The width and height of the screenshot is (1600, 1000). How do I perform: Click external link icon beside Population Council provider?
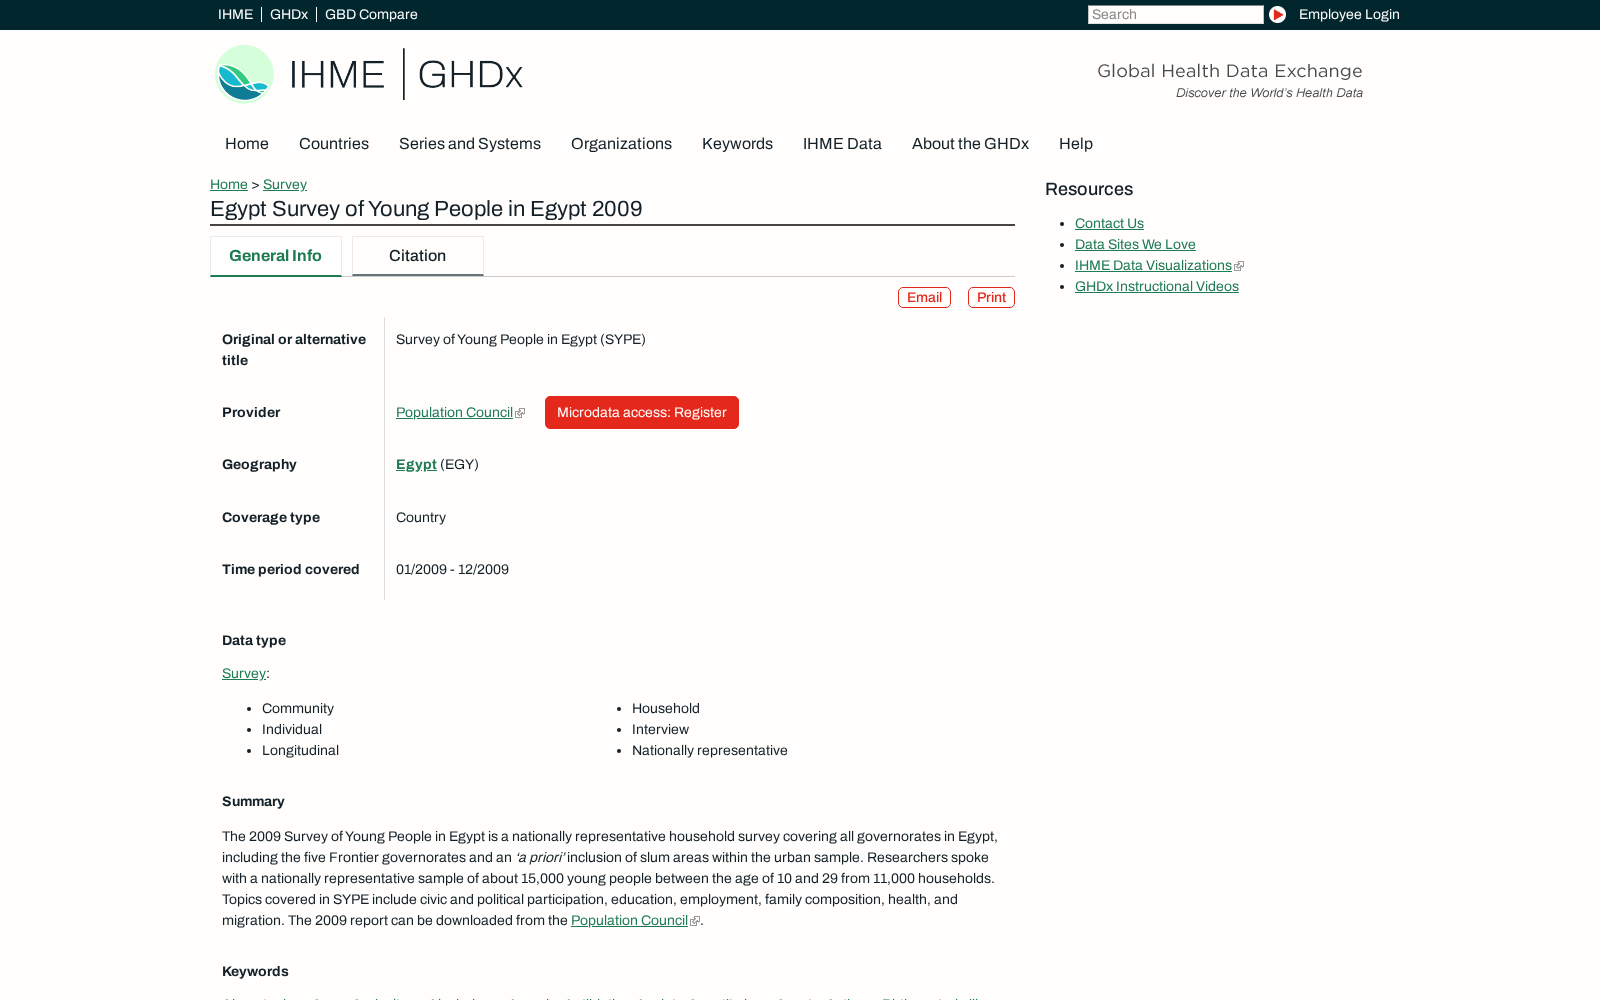pyautogui.click(x=520, y=413)
